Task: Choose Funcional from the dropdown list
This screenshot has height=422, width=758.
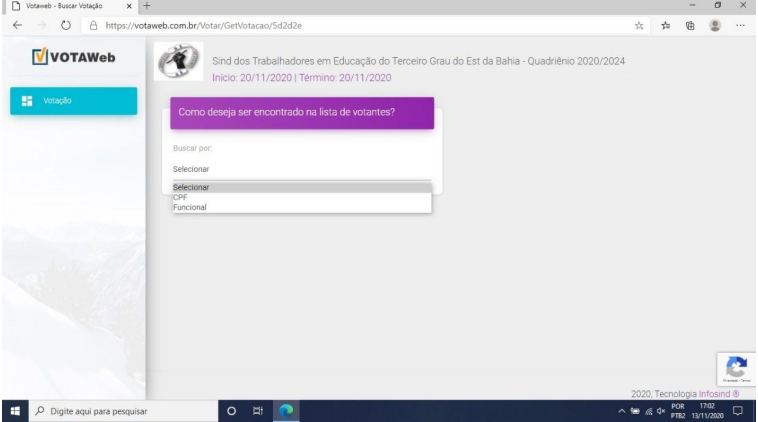Action: [x=189, y=207]
